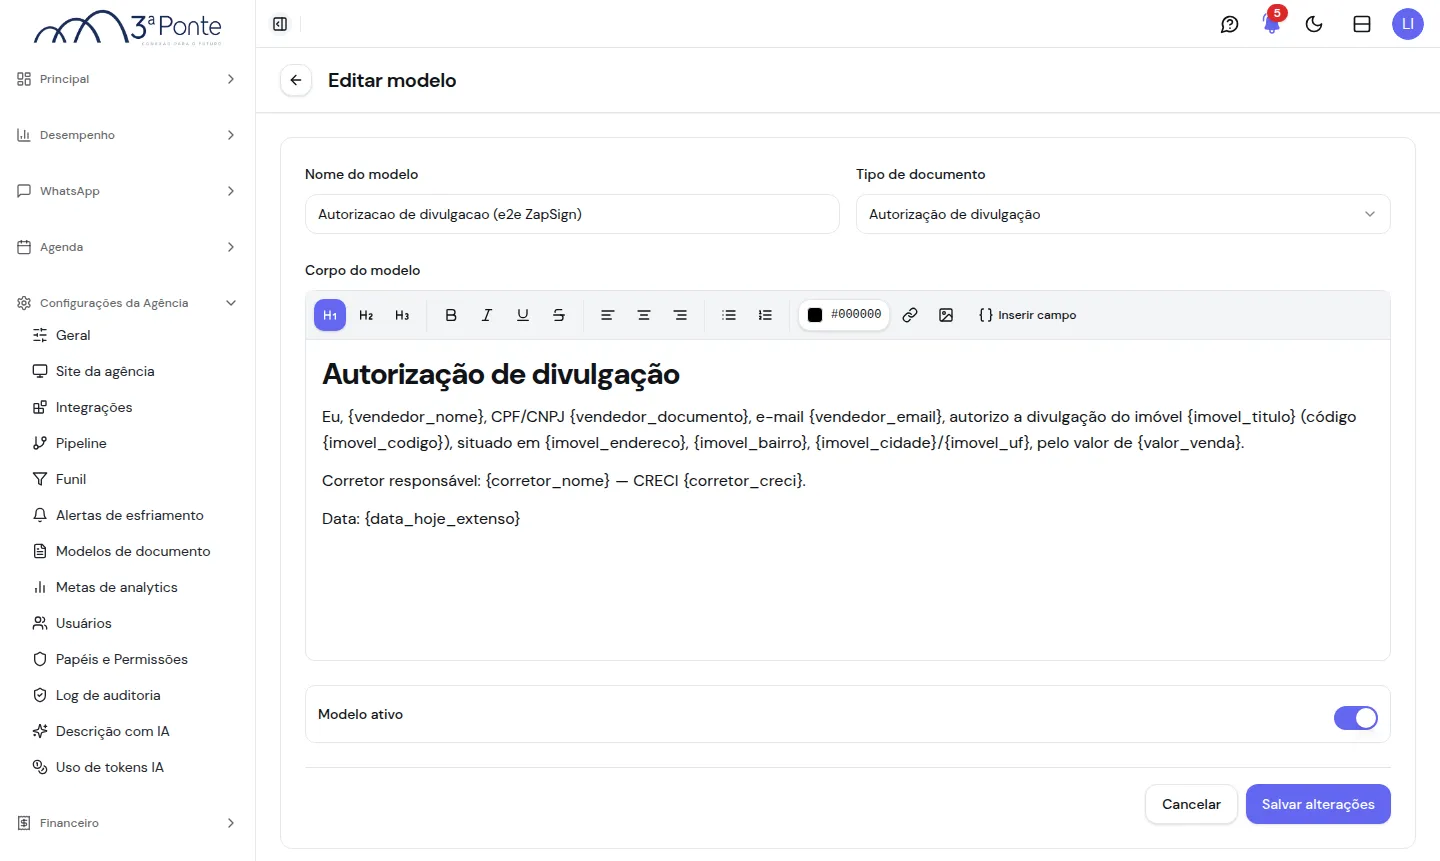Go back with the arrow button

pyautogui.click(x=296, y=80)
